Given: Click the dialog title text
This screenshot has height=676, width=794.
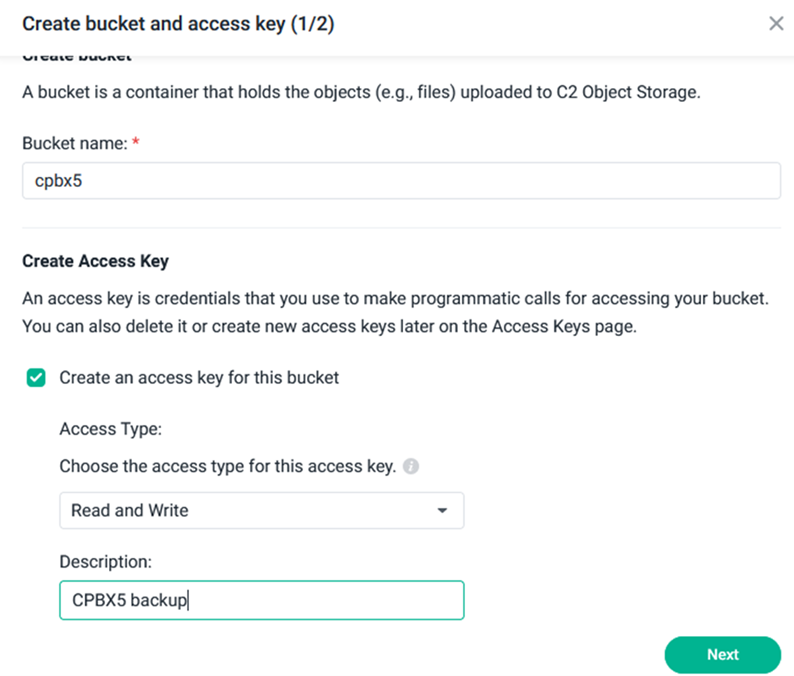Looking at the screenshot, I should point(178,24).
